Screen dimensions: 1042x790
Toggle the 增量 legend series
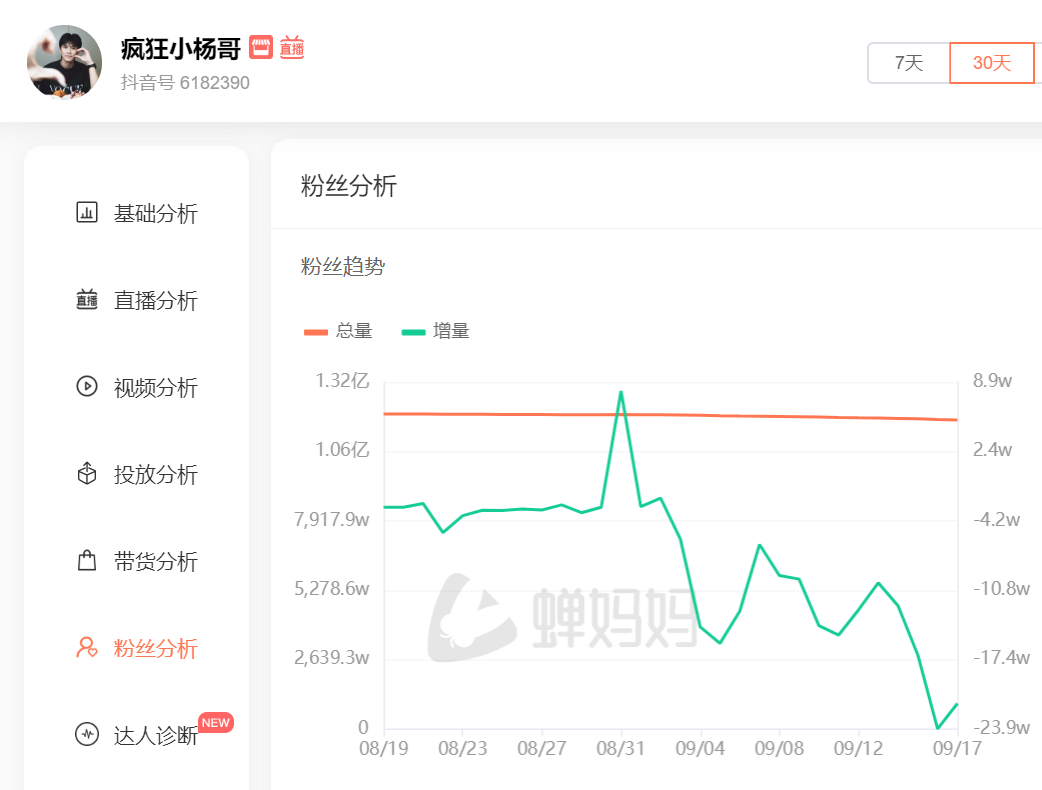pos(435,331)
